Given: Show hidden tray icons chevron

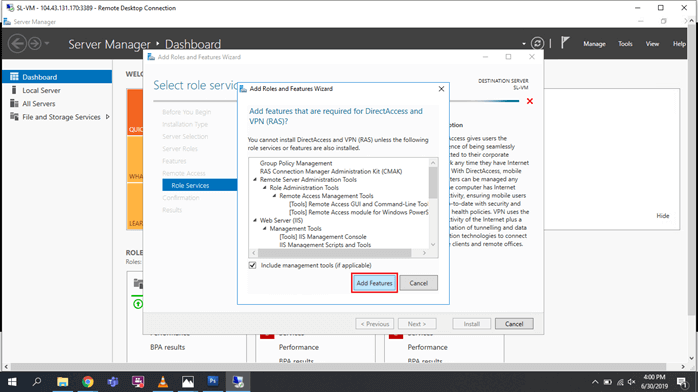Looking at the screenshot, I should click(x=595, y=382).
